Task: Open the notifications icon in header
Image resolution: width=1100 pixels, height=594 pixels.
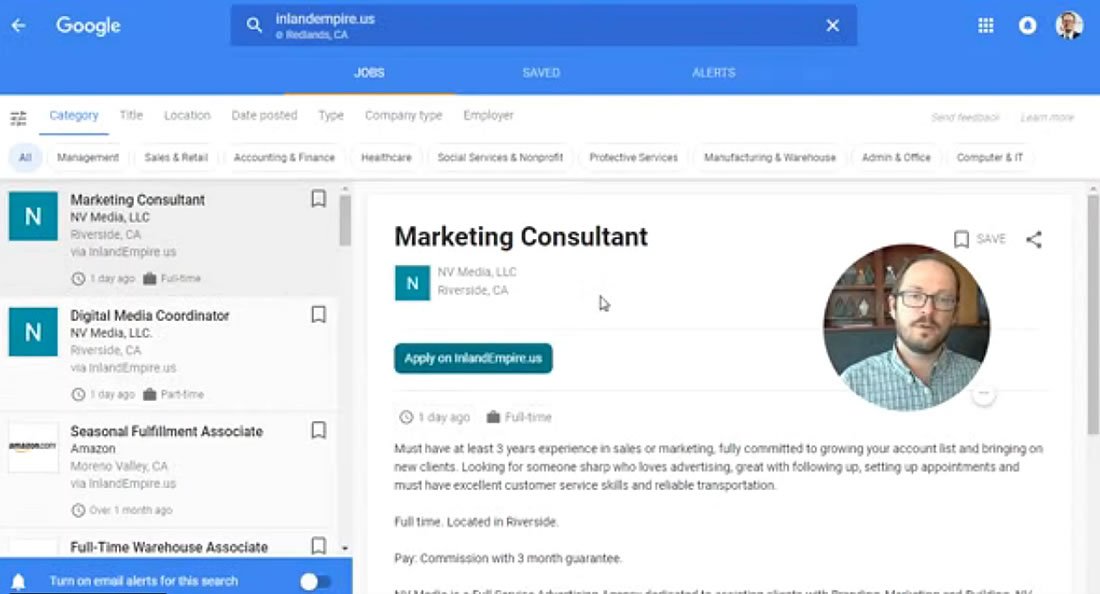Action: (1028, 25)
